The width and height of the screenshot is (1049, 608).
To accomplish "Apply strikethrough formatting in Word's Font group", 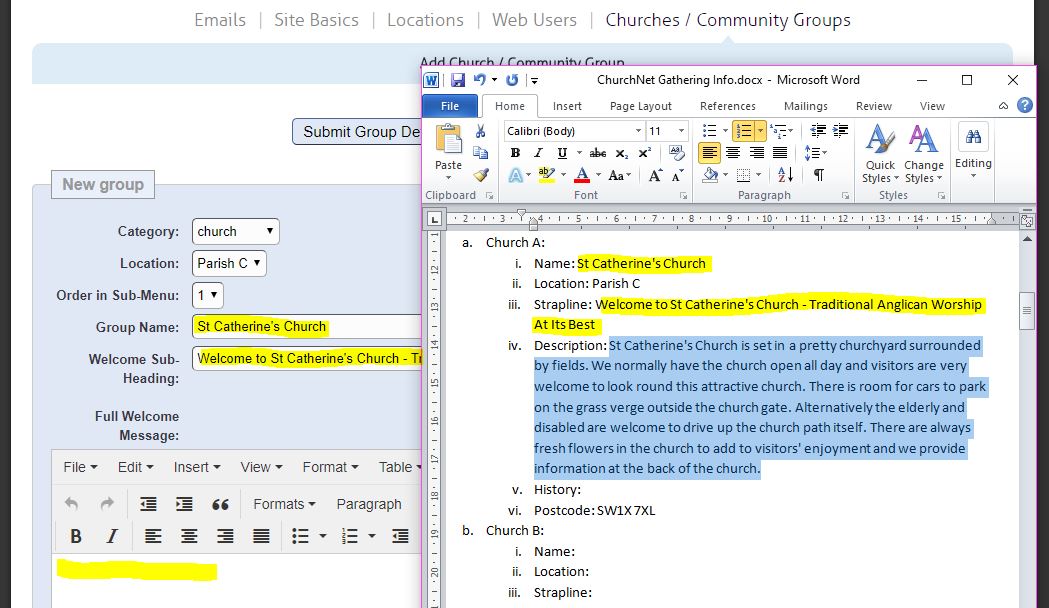I will (x=596, y=154).
